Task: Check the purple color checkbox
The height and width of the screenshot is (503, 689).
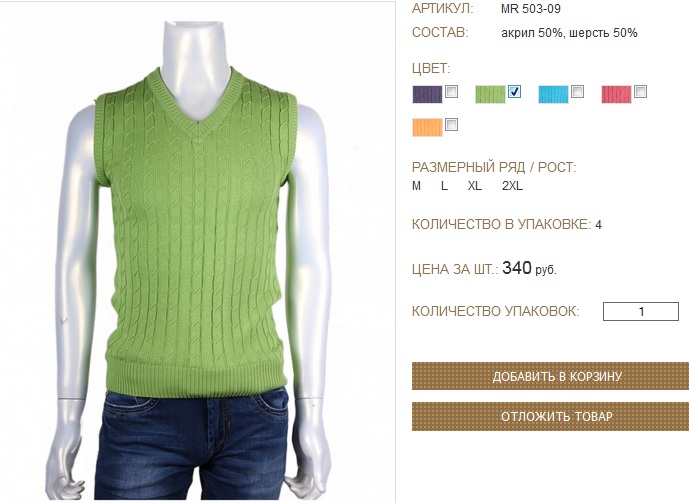Action: (451, 91)
